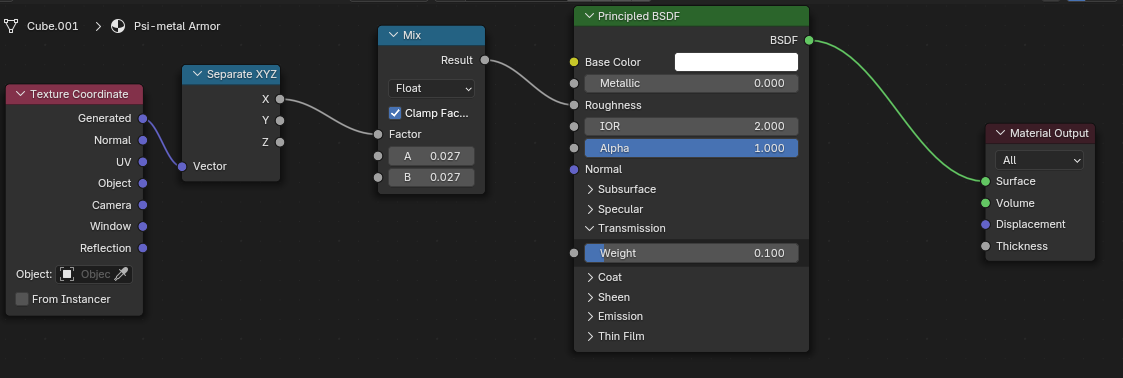The width and height of the screenshot is (1123, 378).
Task: Click the Reflection output socket
Action: (143, 248)
